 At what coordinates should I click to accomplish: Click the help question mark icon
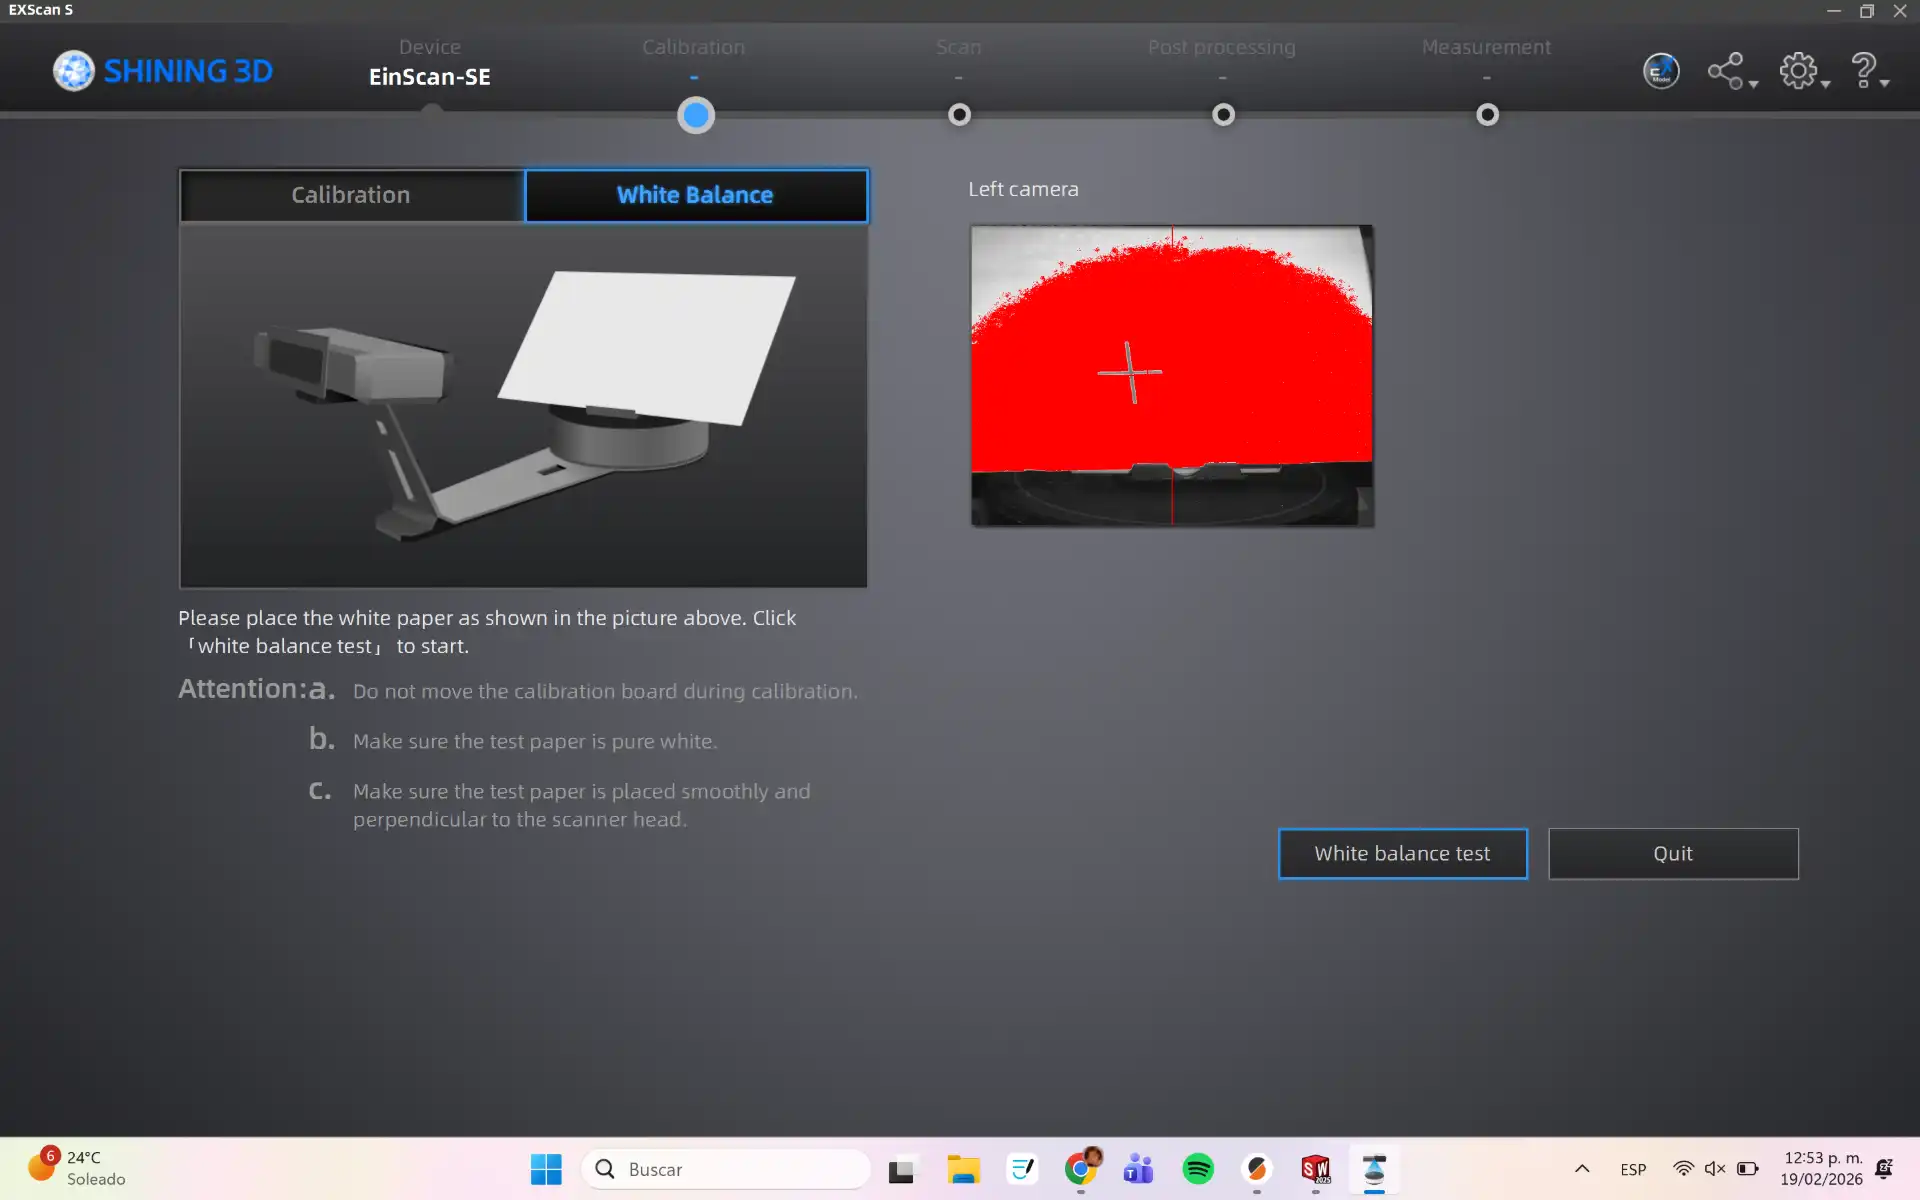click(1863, 70)
